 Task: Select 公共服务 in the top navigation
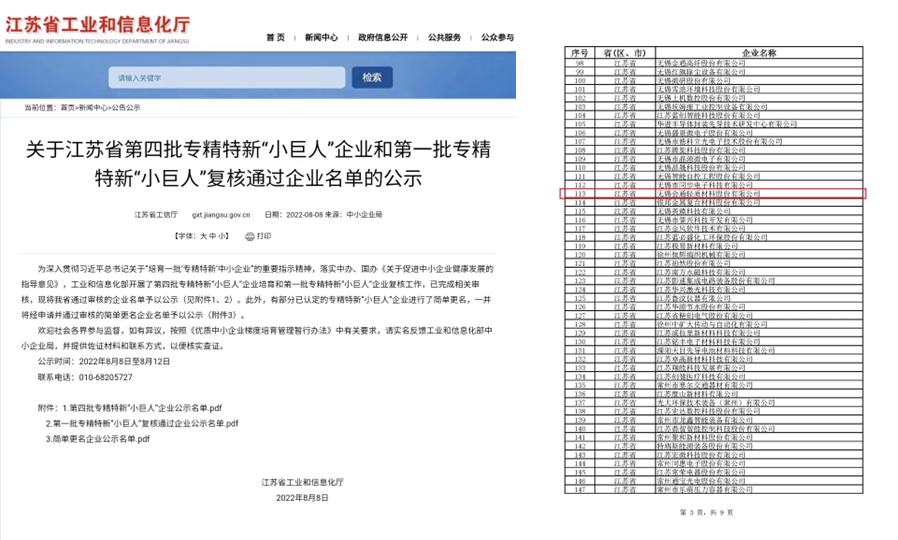(x=444, y=37)
